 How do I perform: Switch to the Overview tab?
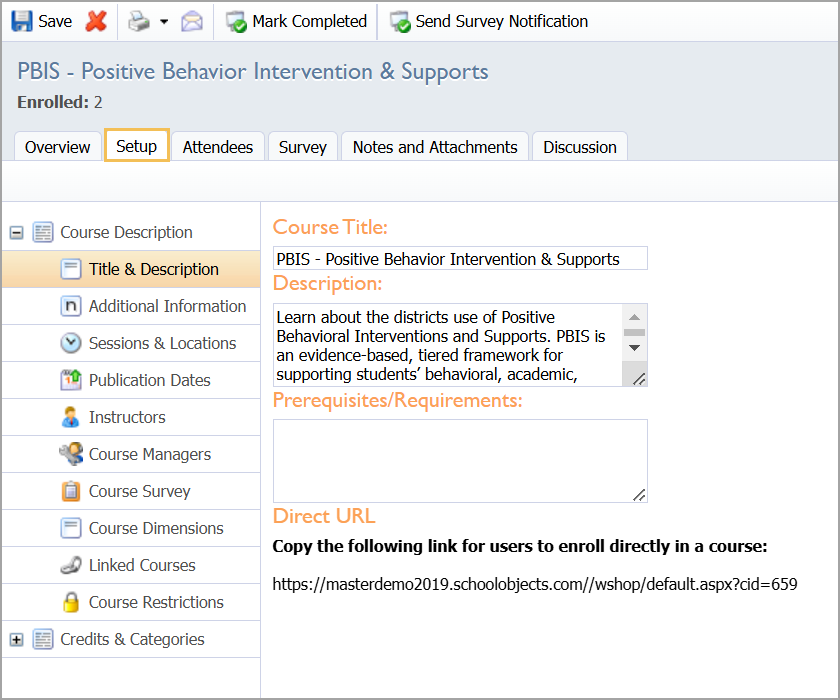click(x=57, y=147)
